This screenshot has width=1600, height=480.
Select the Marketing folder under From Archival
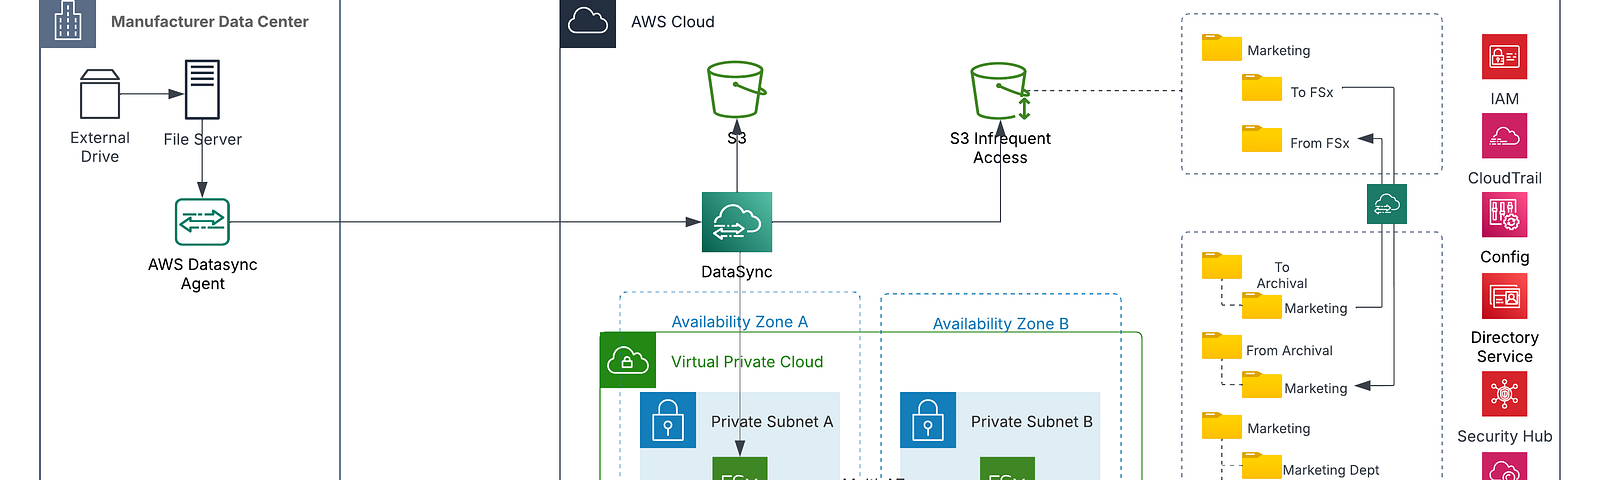click(1261, 385)
